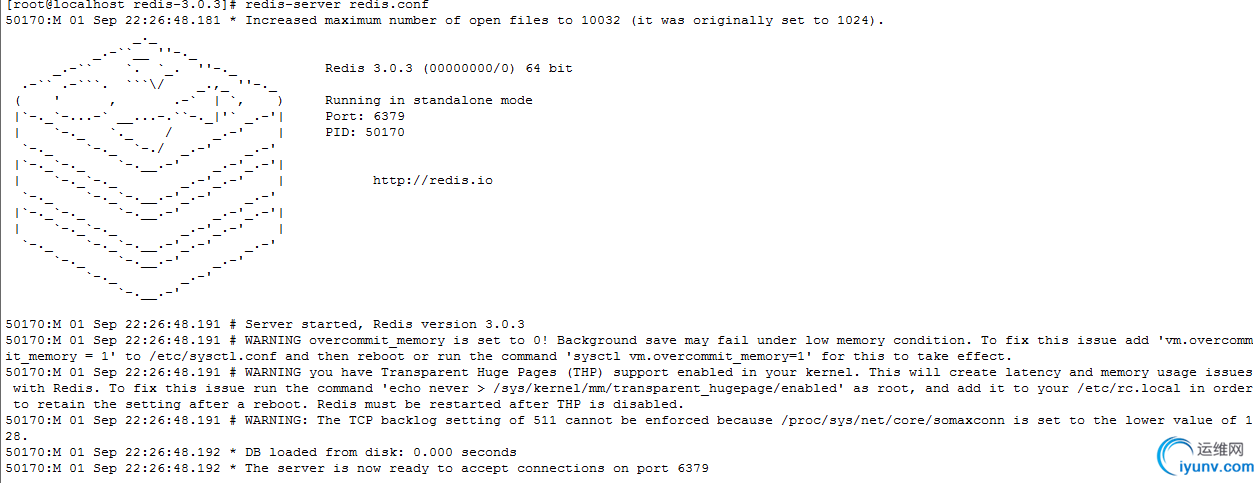The image size is (1260, 483).
Task: Click the Redis 3.0.3 64 bit version text
Action: [x=449, y=68]
